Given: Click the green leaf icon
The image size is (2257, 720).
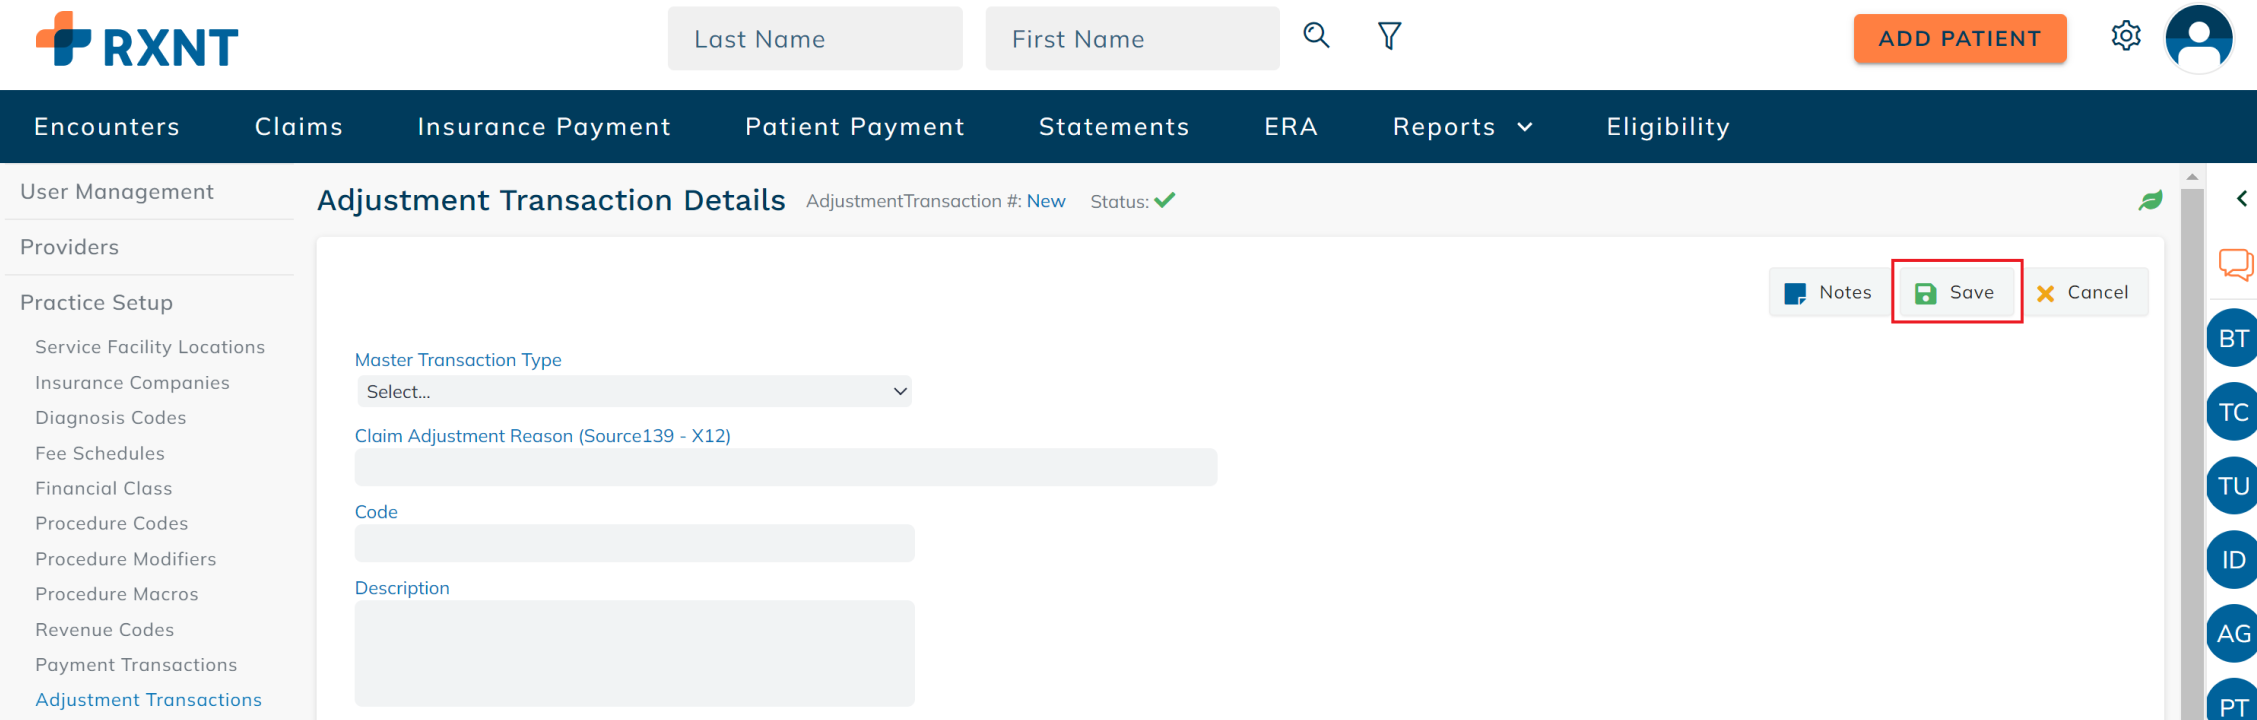Looking at the screenshot, I should point(2150,200).
